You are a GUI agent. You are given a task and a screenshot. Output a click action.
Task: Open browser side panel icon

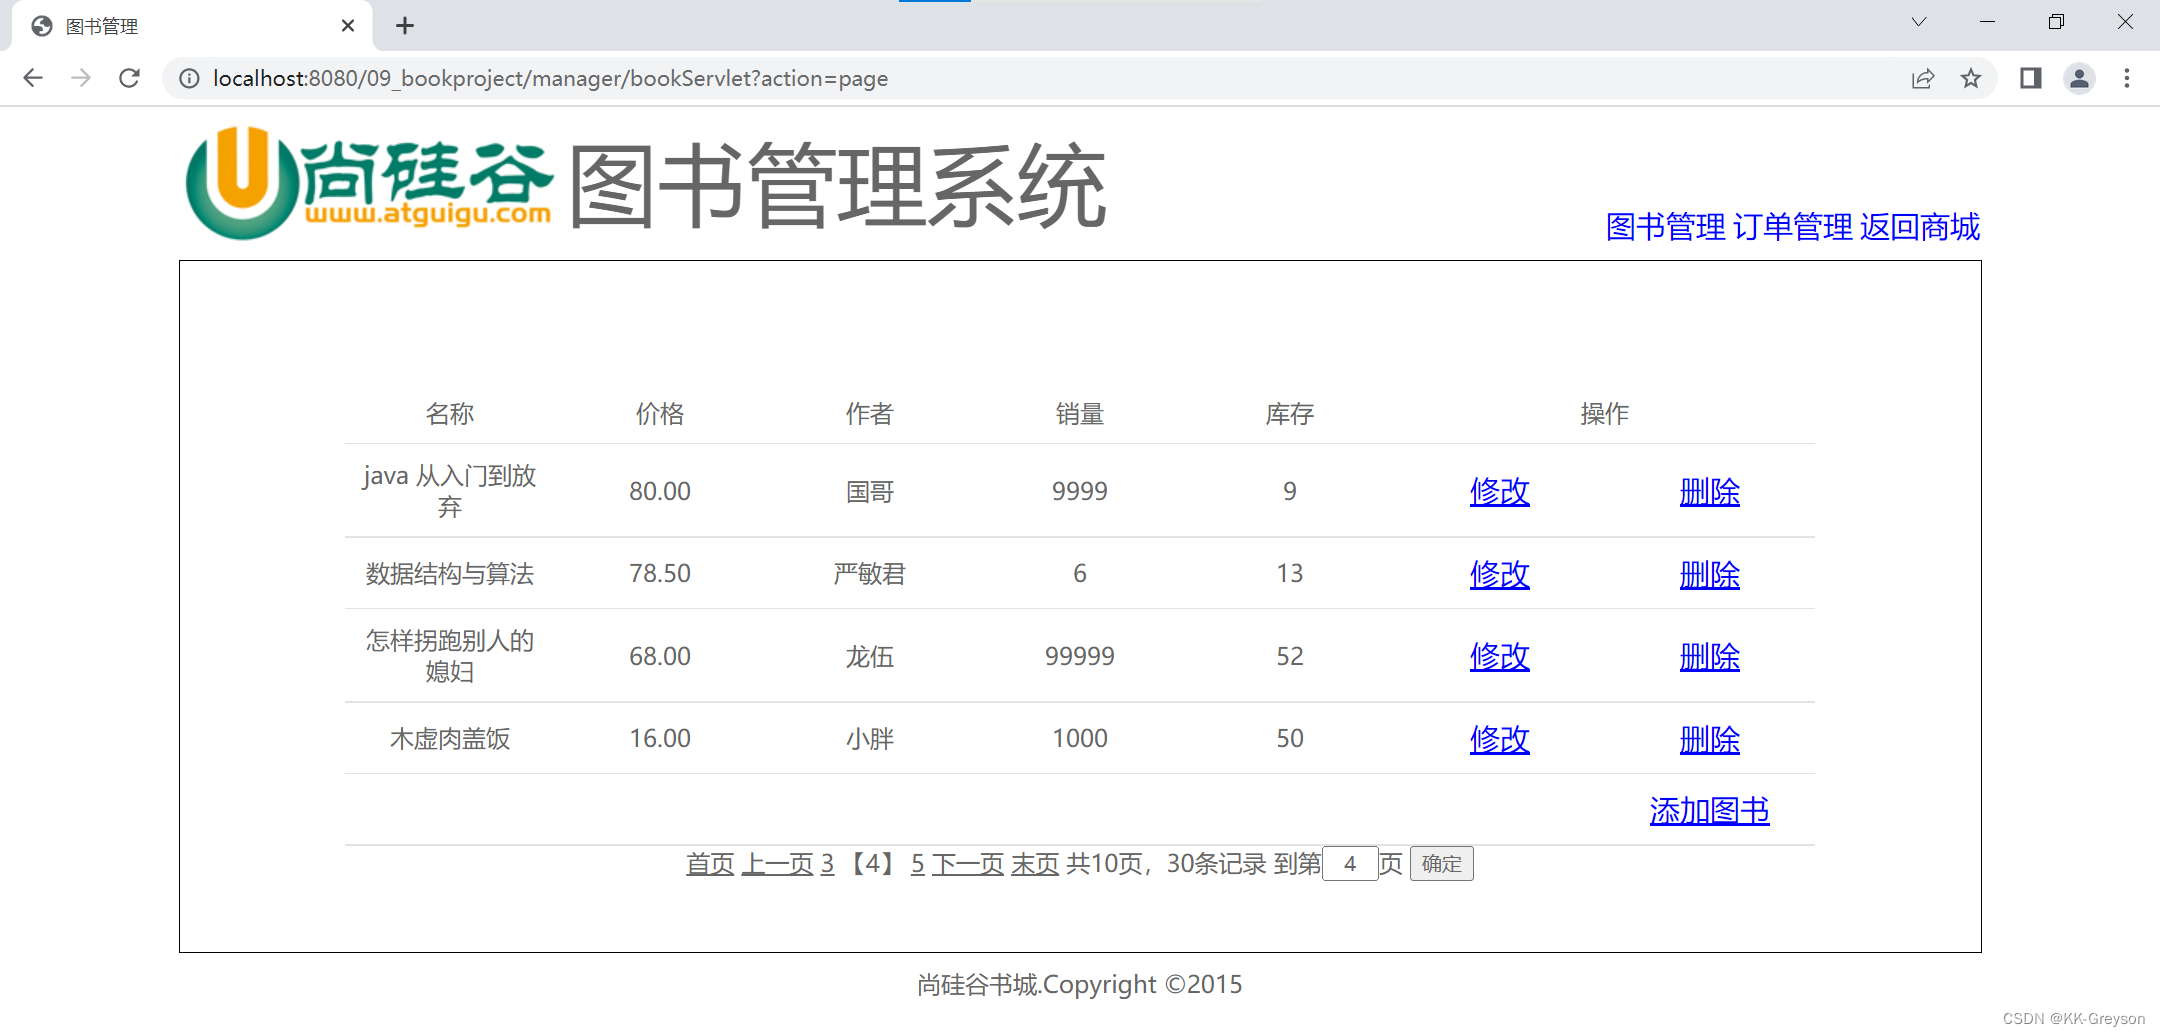2031,78
